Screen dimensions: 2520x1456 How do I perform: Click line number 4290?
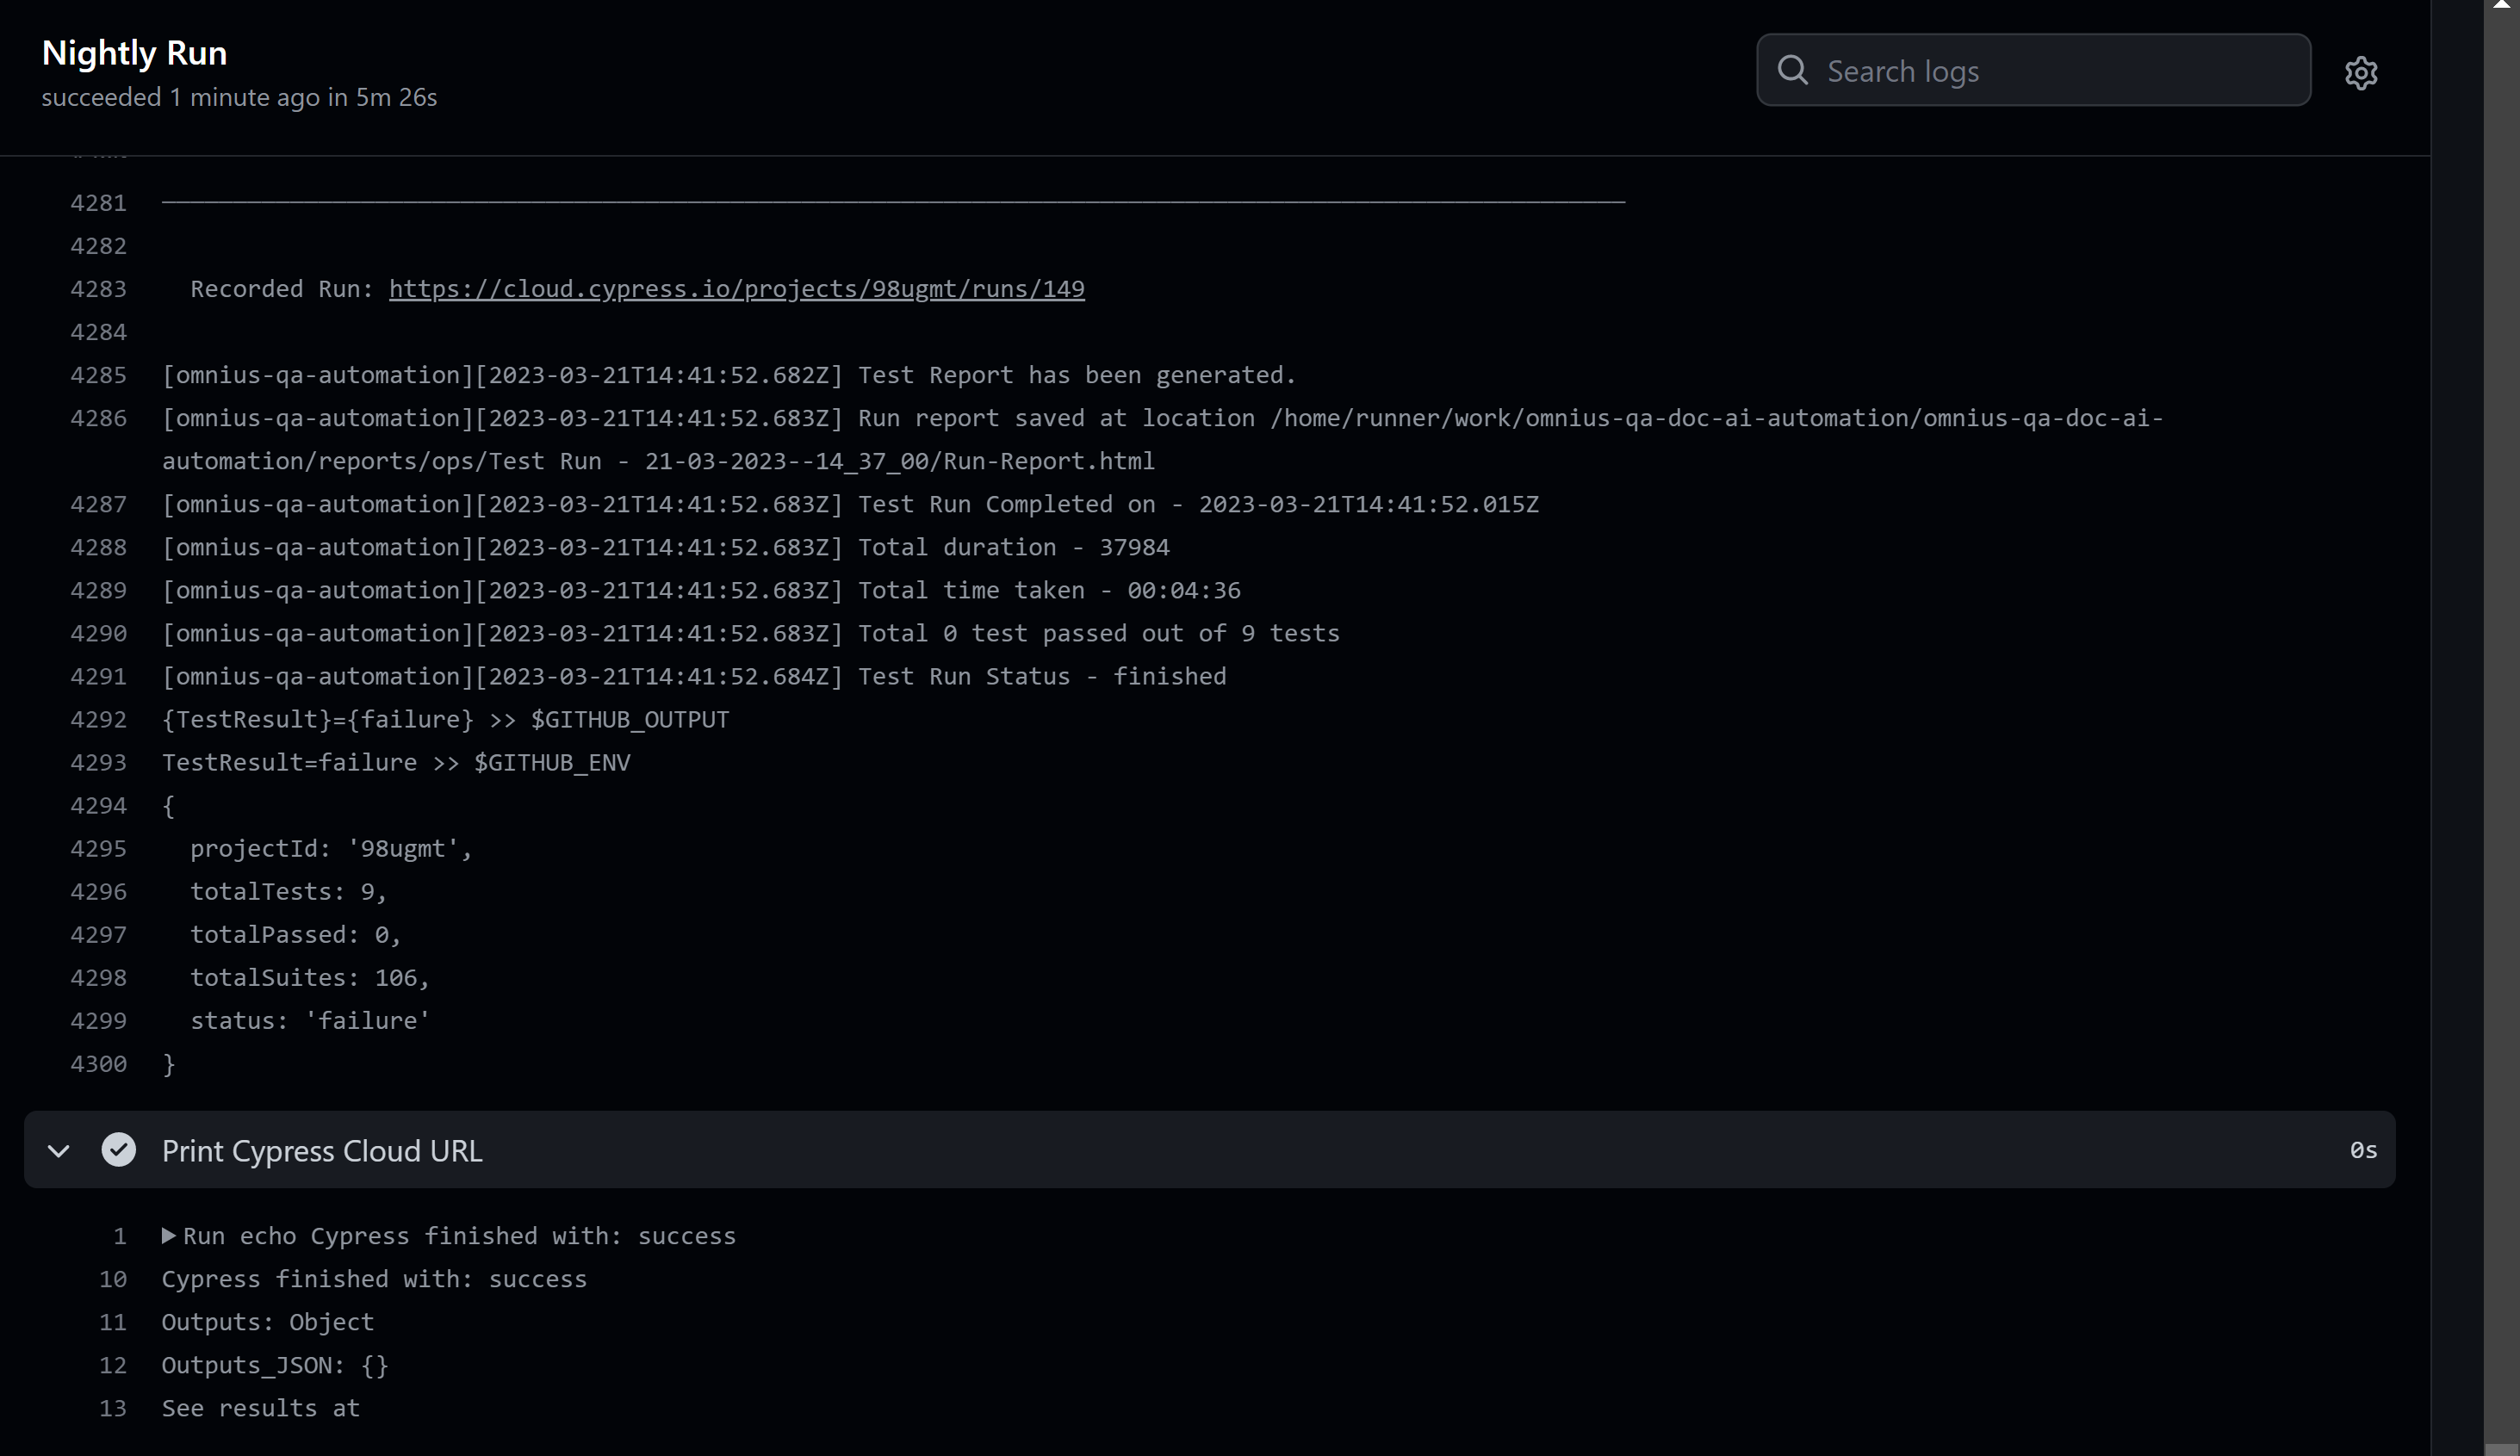click(x=98, y=634)
